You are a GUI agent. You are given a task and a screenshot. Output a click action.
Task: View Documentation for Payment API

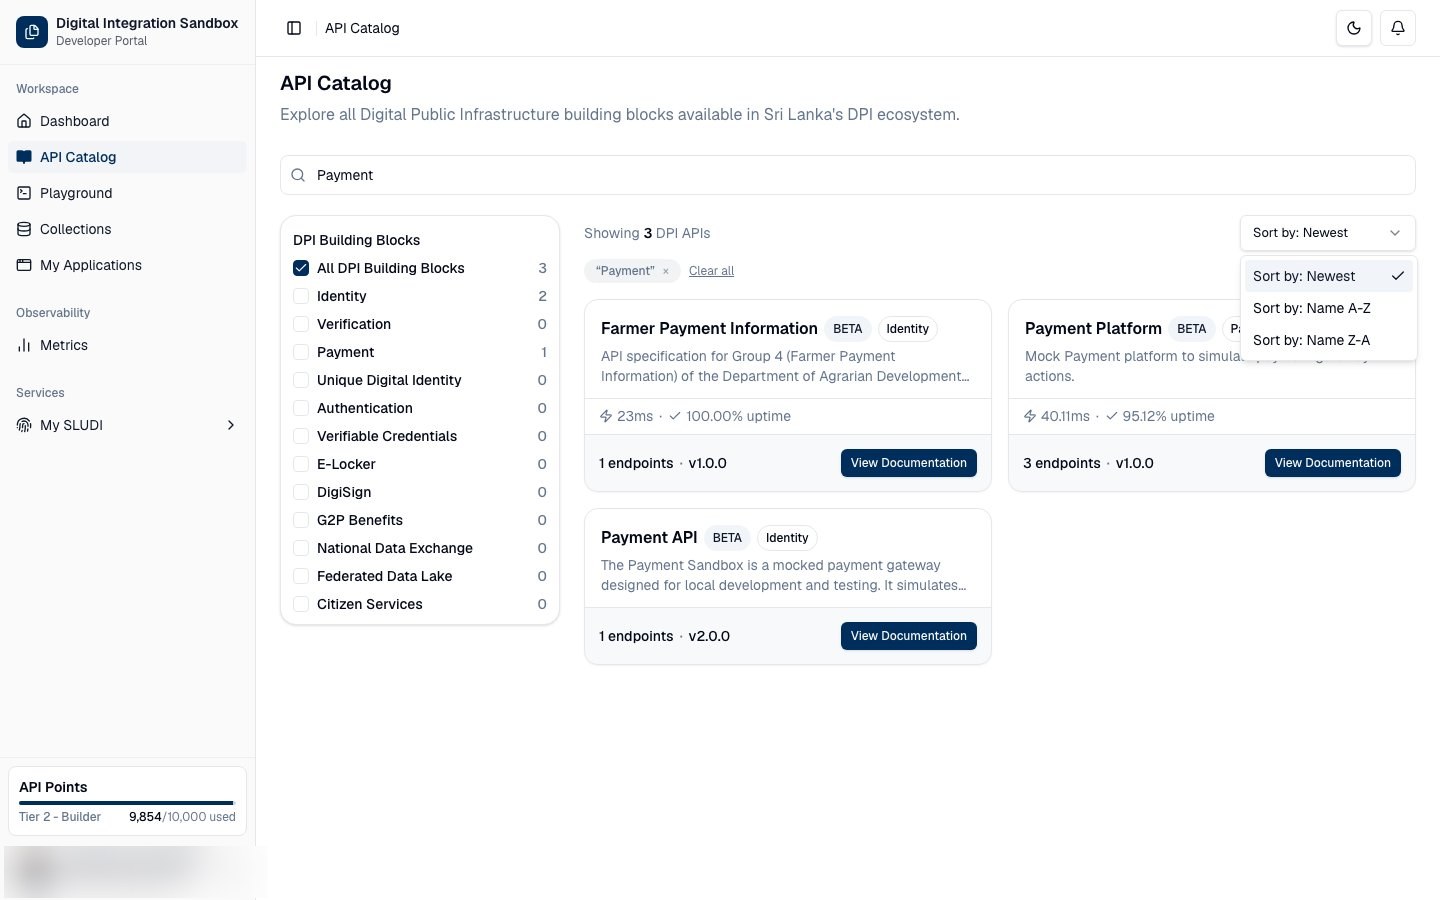[909, 636]
